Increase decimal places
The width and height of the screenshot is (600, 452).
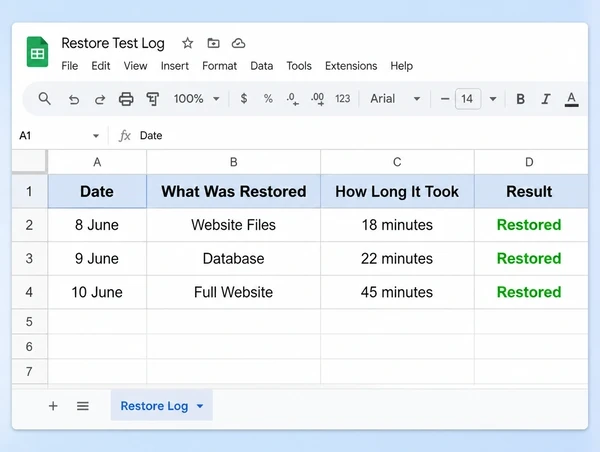pos(318,99)
